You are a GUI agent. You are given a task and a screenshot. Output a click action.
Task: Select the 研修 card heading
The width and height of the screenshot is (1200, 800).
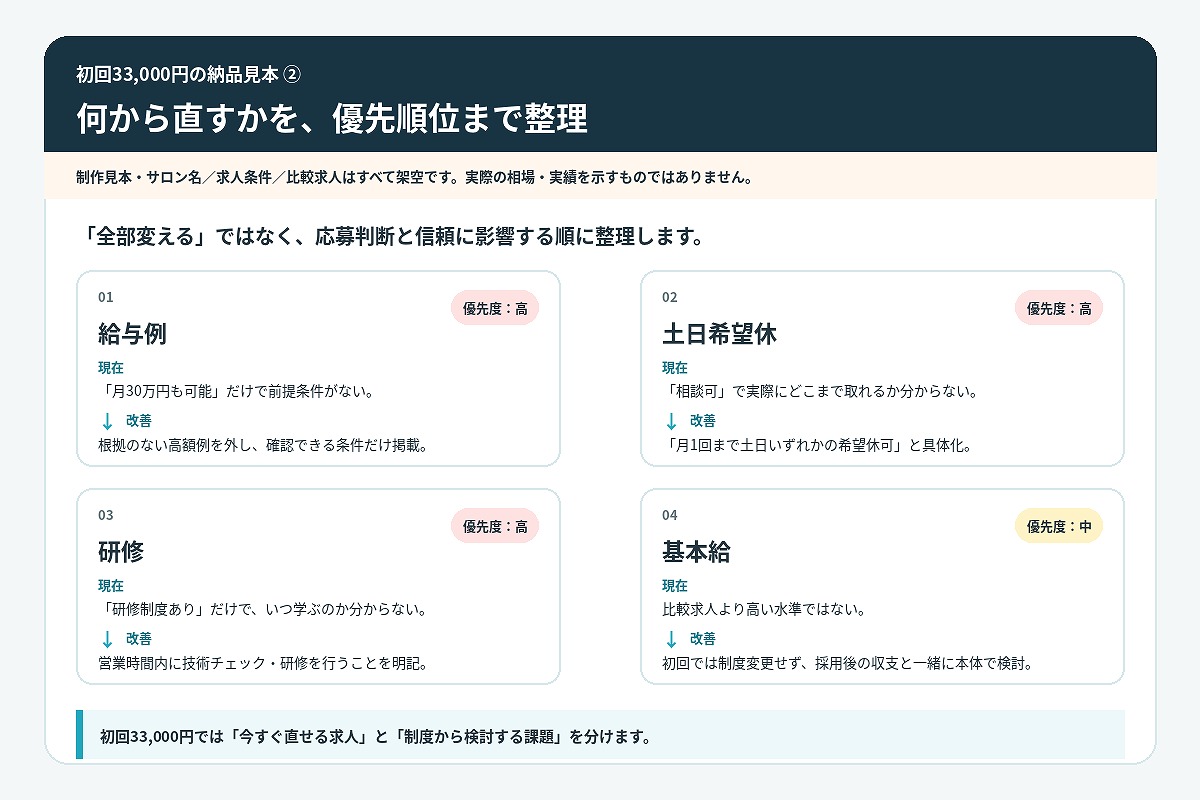click(x=121, y=552)
